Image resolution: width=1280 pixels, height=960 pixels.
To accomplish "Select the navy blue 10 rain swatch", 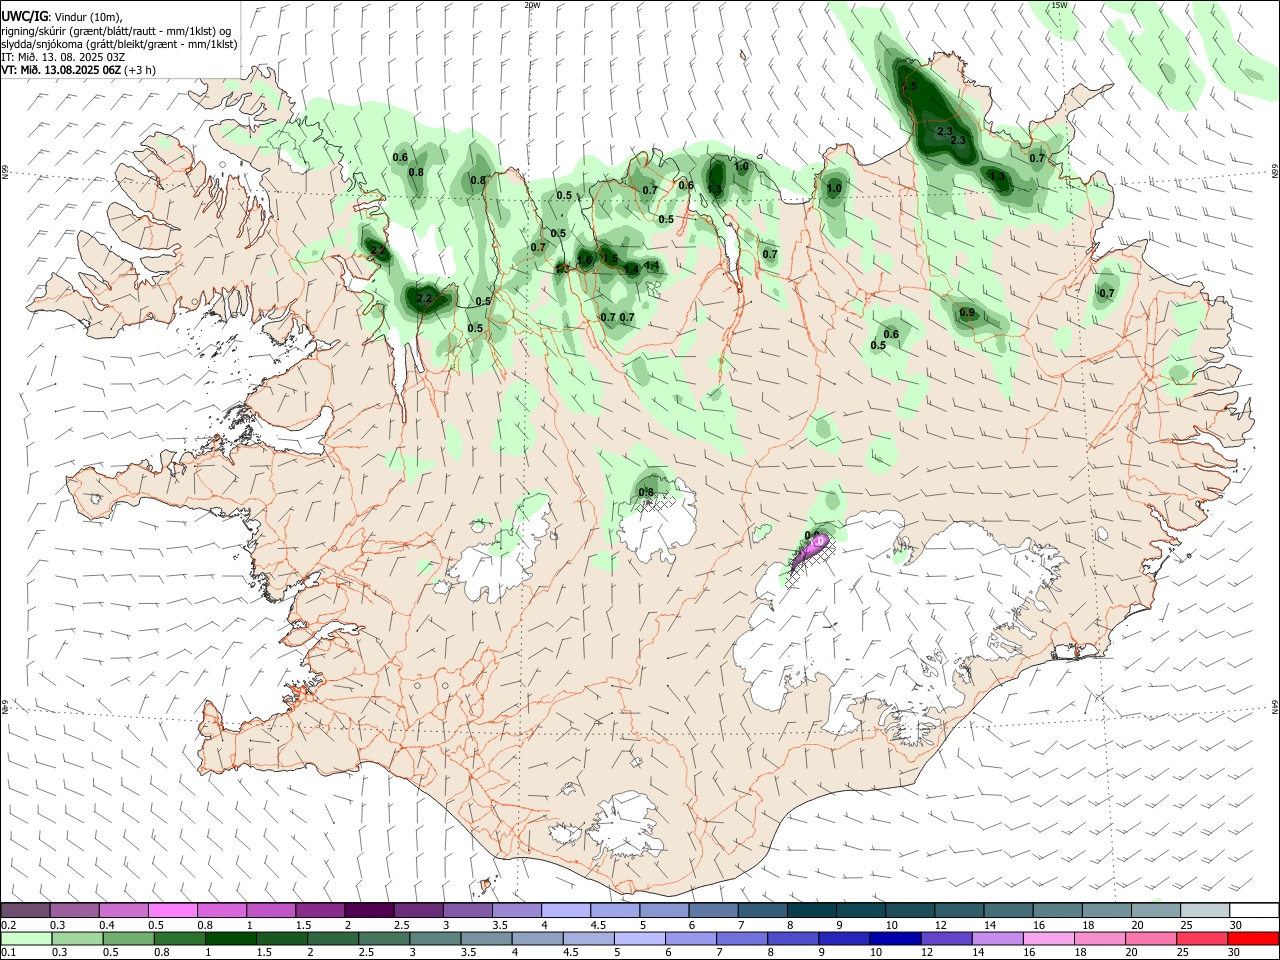I will pos(896,938).
